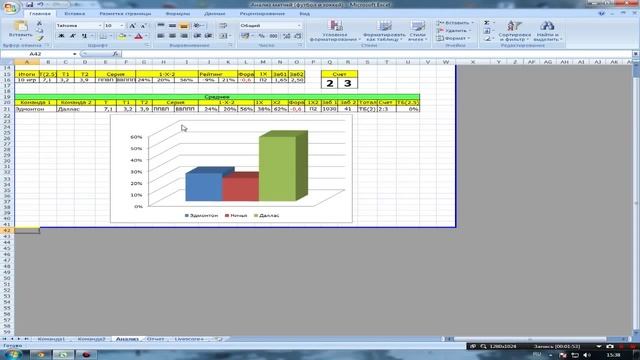The image size is (640, 360).
Task: Switch to Рецензирование ribbon tab
Action: 262,14
